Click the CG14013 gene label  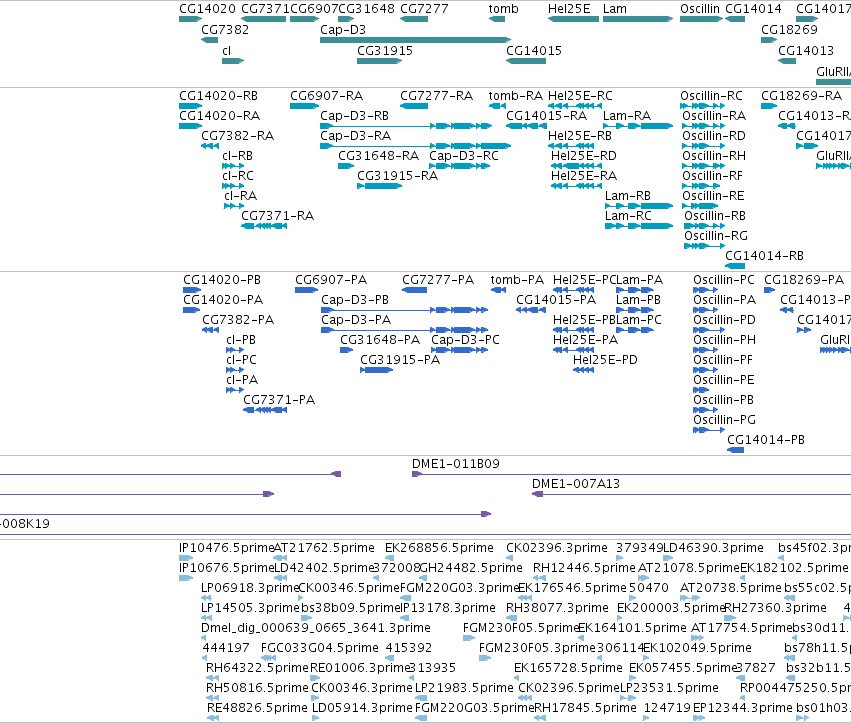point(805,51)
